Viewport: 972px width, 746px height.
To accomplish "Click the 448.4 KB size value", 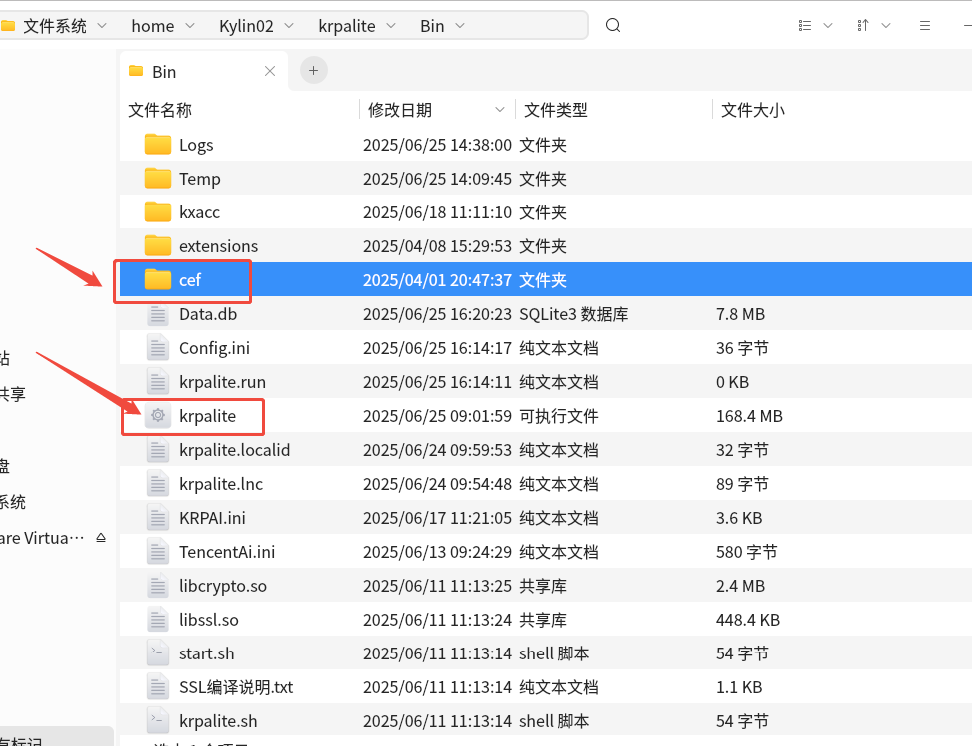I will tap(748, 619).
